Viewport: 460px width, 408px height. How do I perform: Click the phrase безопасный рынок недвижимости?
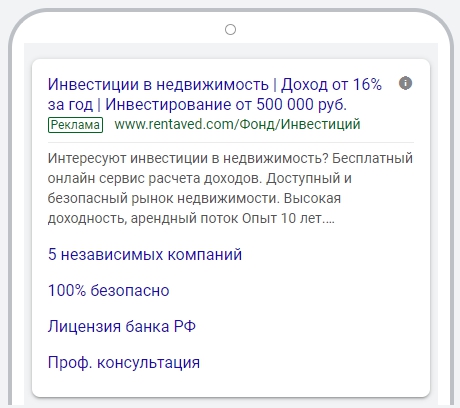(x=164, y=198)
